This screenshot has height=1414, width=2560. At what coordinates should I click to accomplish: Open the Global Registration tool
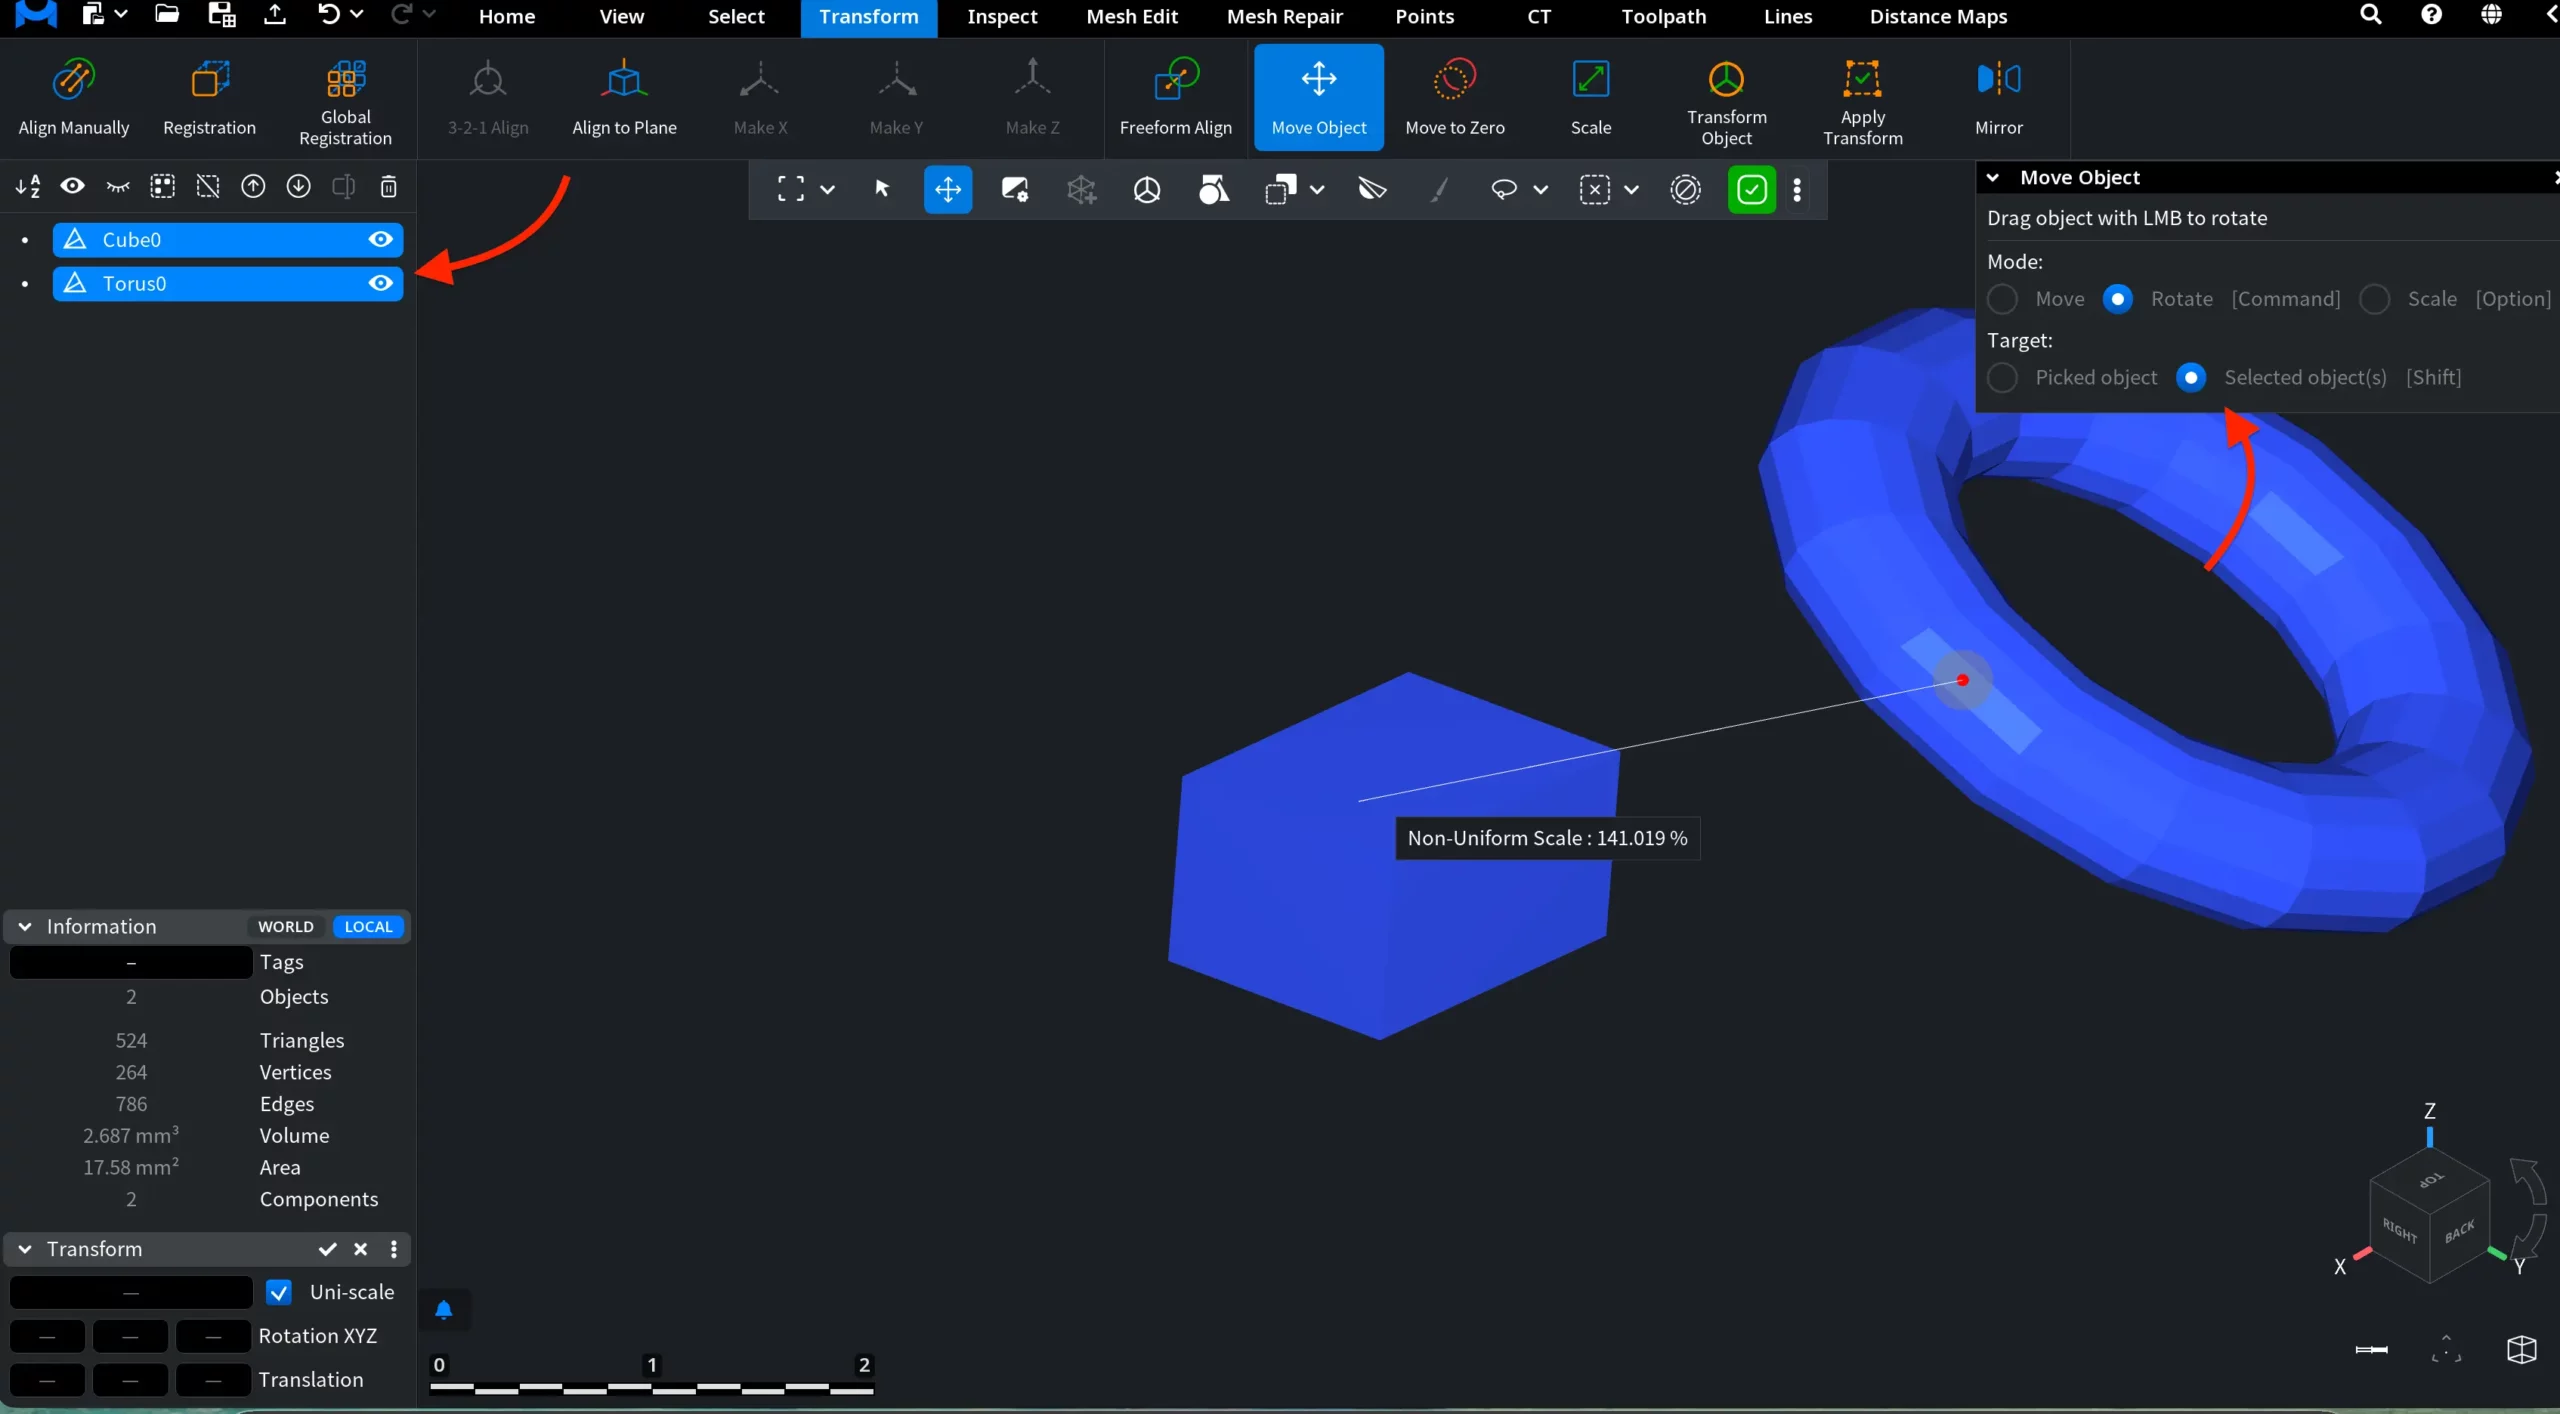point(345,97)
